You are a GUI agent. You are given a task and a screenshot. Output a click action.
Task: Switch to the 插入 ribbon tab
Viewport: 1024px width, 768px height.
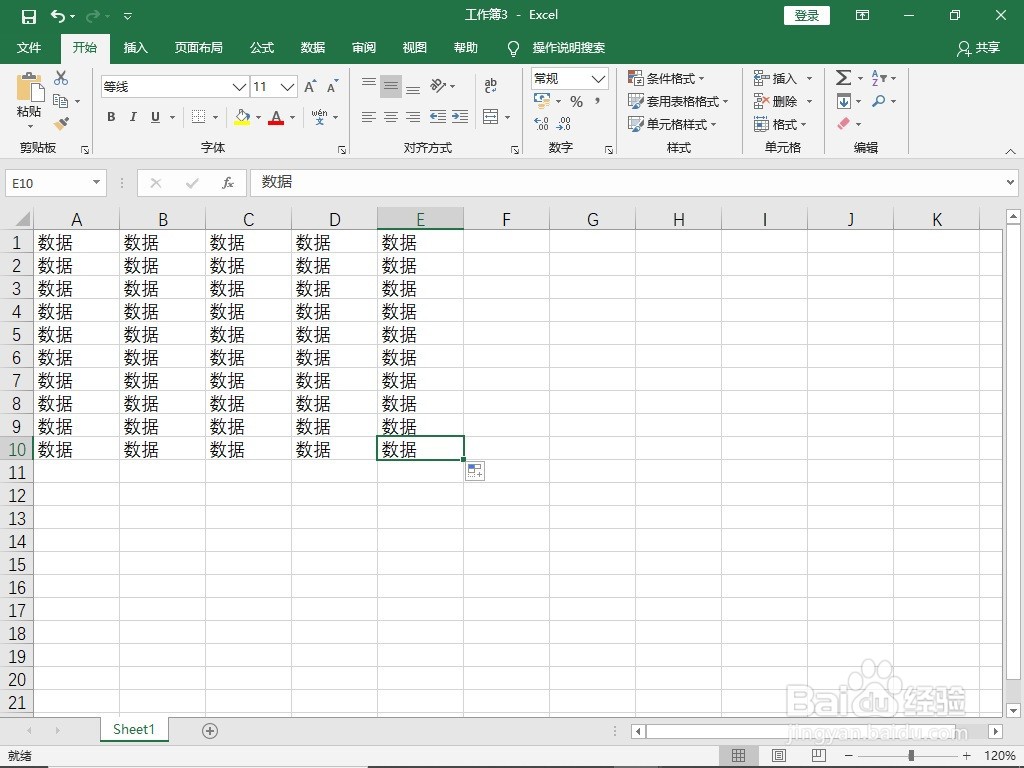(135, 47)
